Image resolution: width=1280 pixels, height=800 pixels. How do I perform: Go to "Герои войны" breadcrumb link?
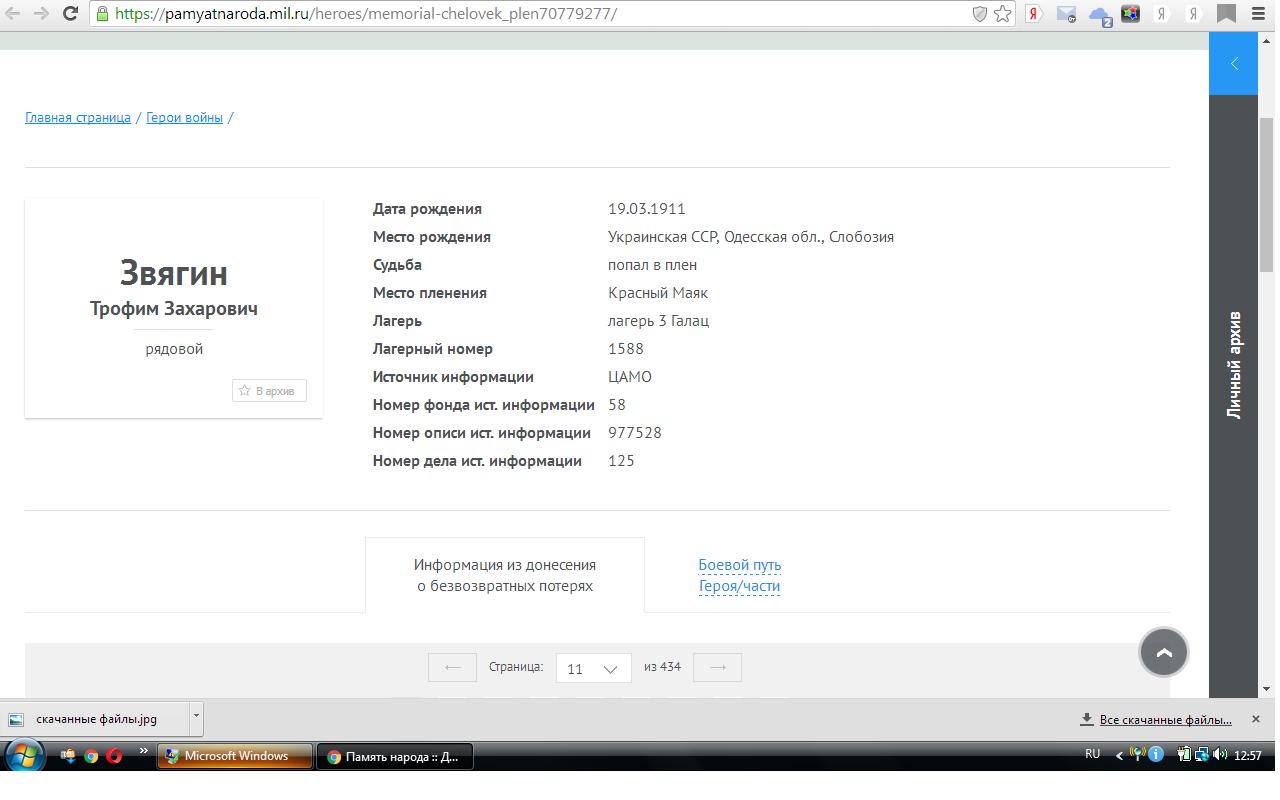pyautogui.click(x=184, y=118)
